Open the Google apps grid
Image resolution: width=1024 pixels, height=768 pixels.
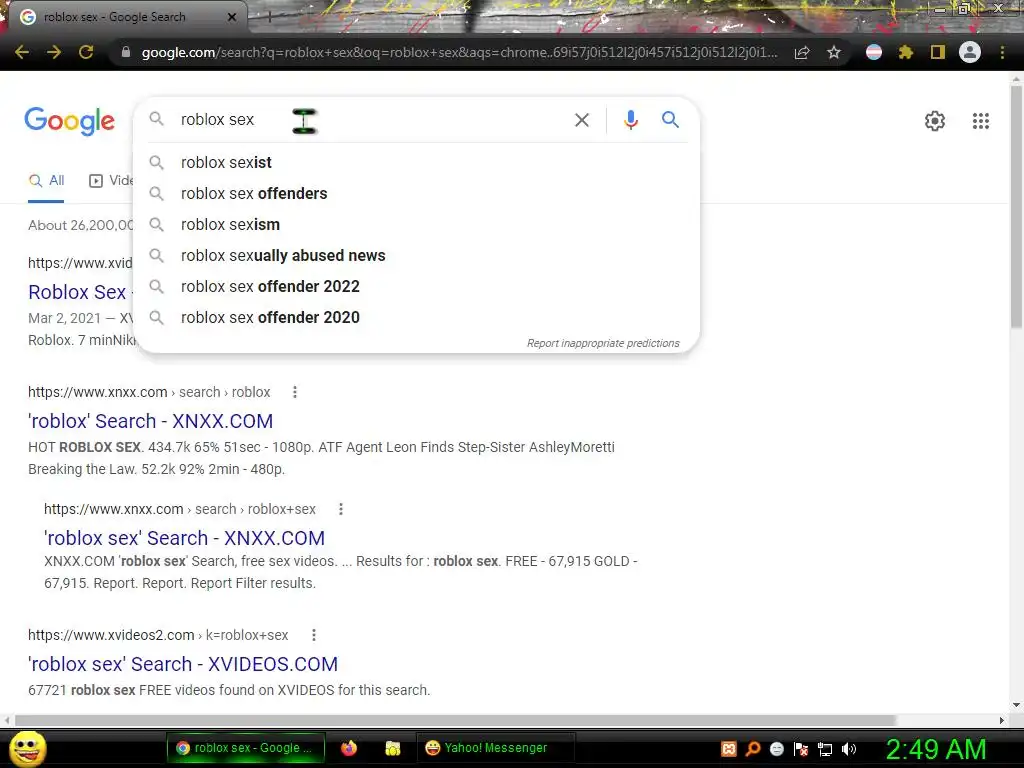(980, 121)
